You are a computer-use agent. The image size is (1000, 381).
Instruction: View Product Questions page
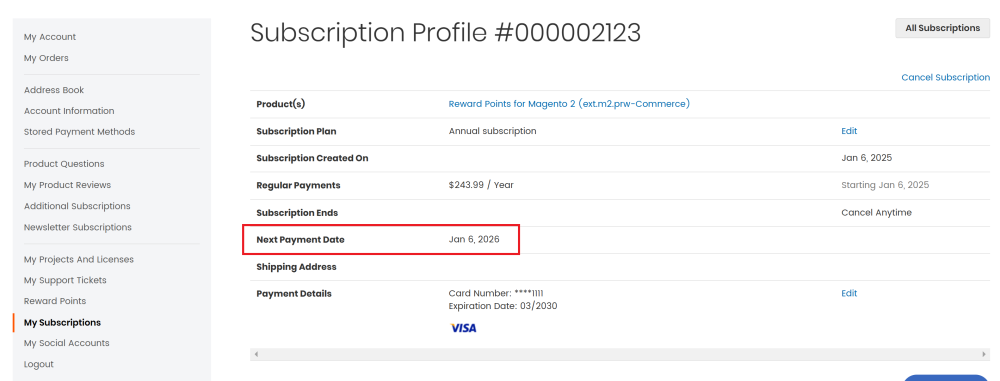tap(64, 164)
